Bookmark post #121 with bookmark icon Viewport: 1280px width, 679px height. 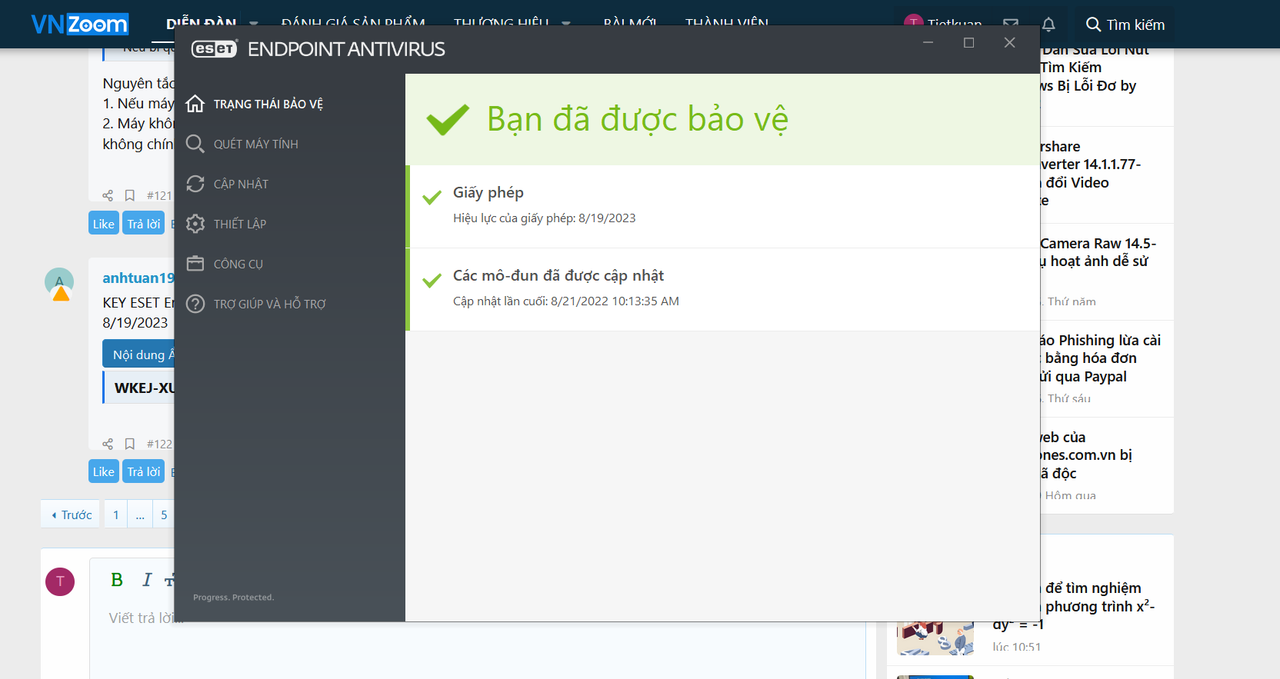[130, 195]
